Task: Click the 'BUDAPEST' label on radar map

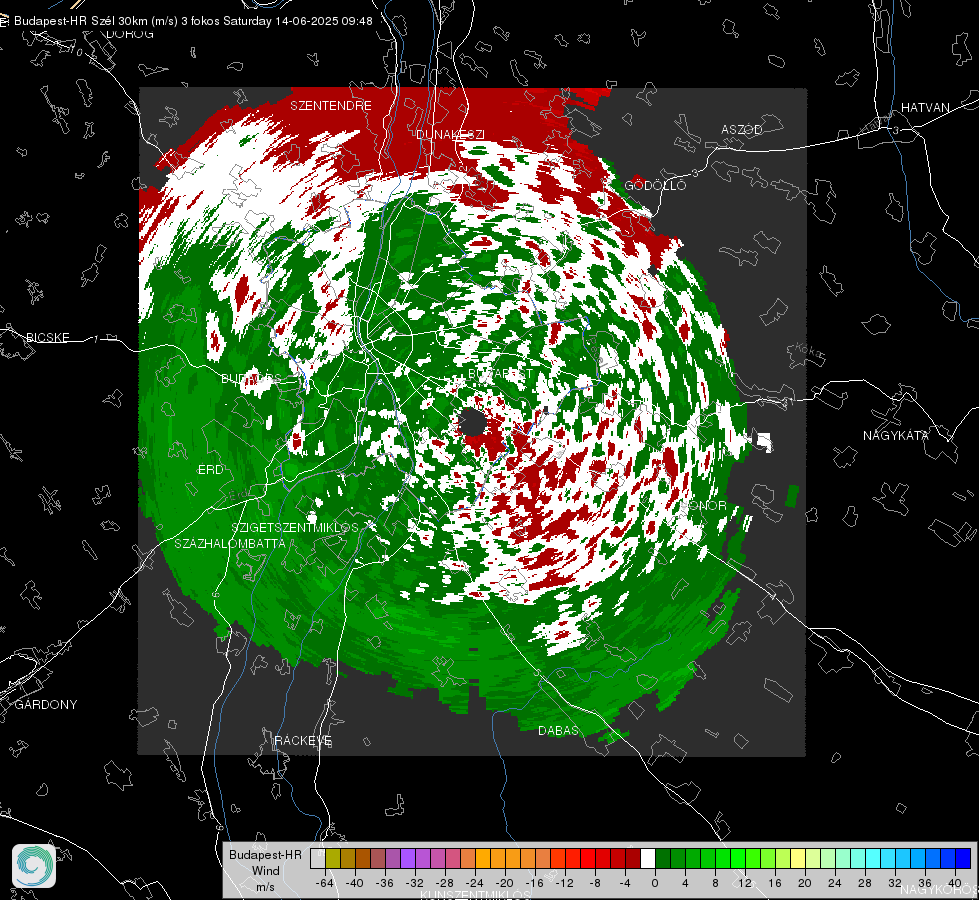Action: 501,373
